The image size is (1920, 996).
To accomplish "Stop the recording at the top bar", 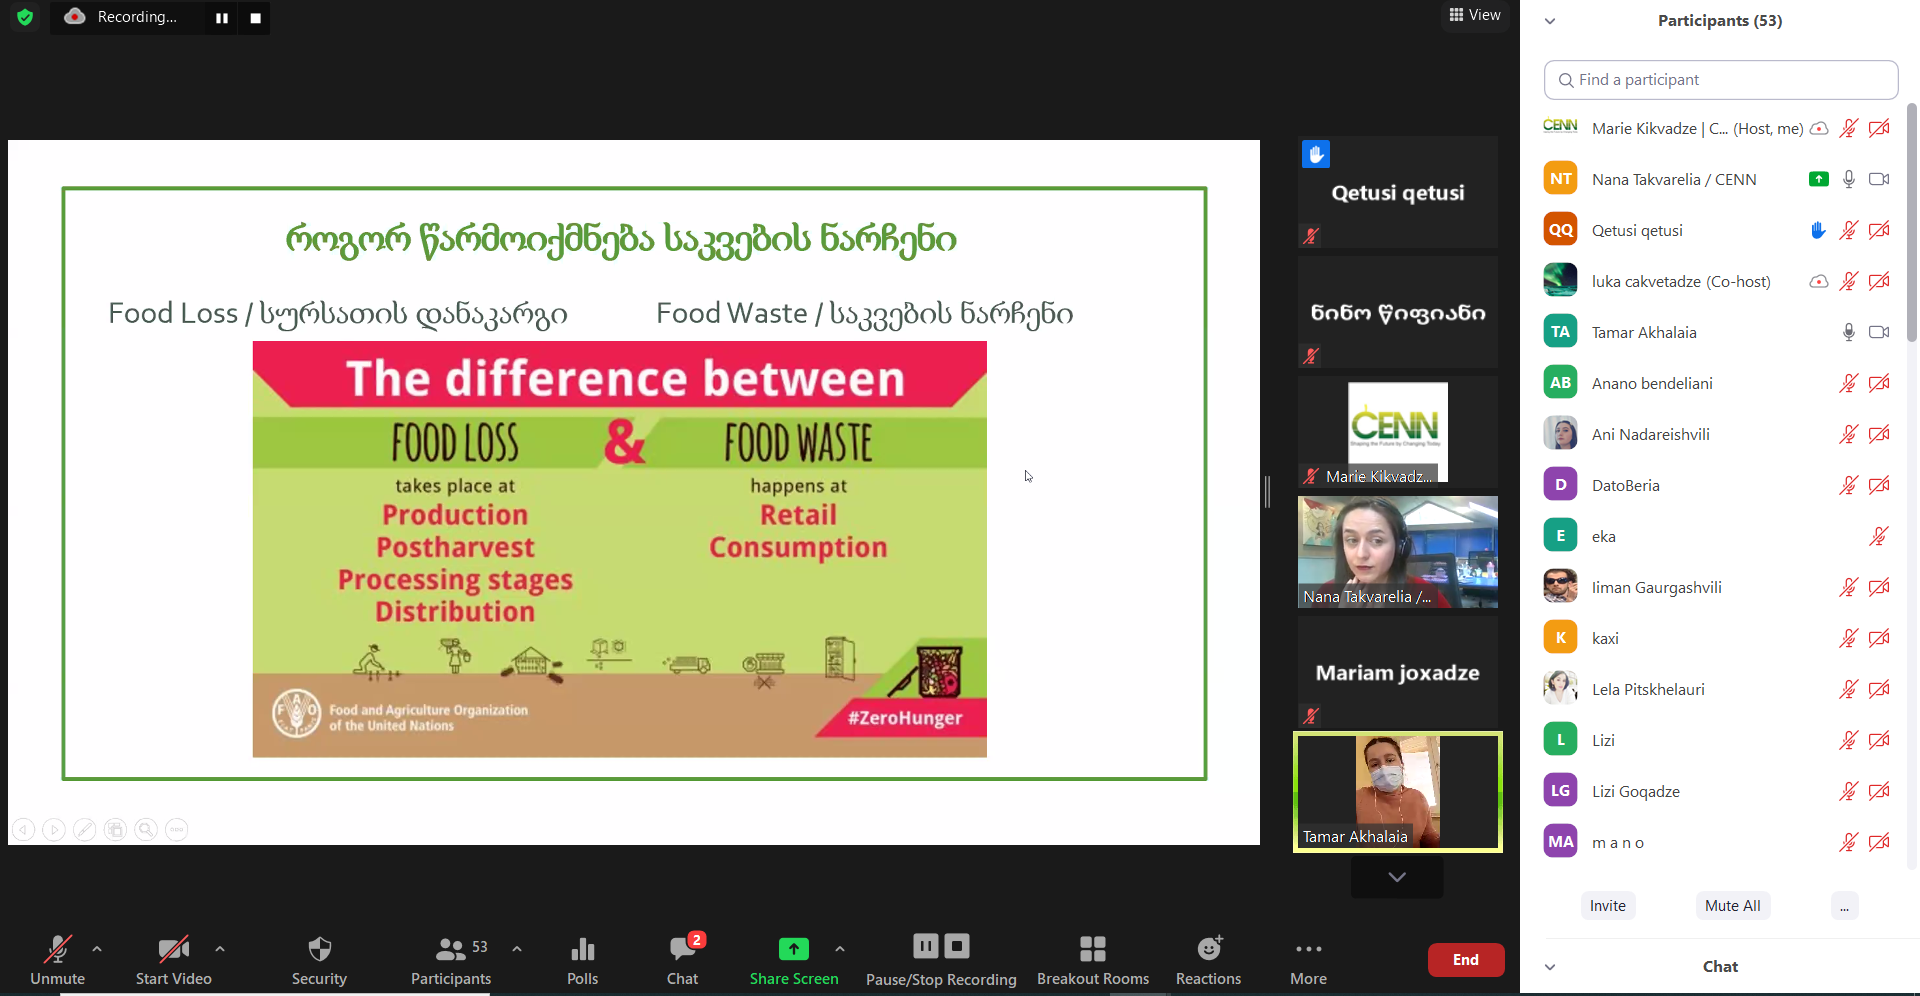I will click(x=255, y=18).
